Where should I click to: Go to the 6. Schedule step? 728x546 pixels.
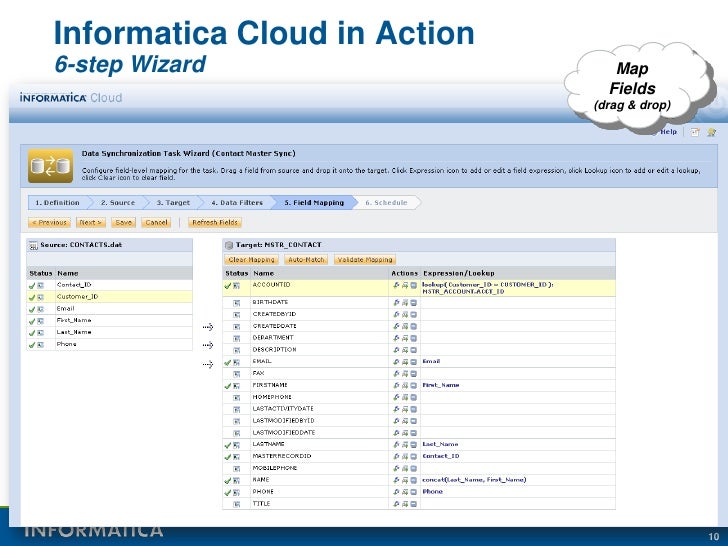coord(386,203)
